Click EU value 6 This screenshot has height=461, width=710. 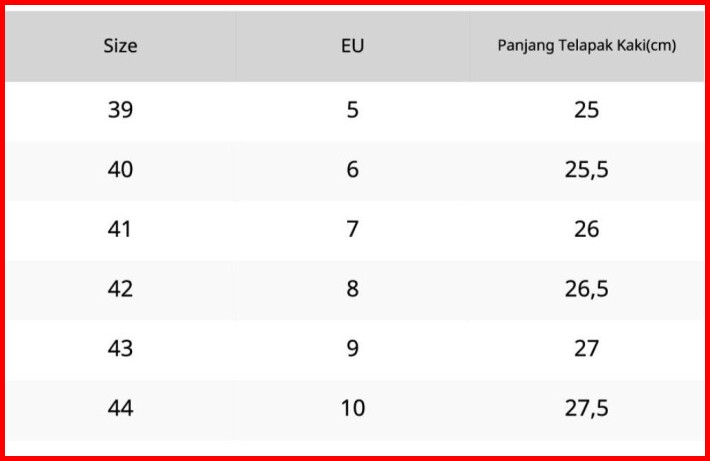353,170
